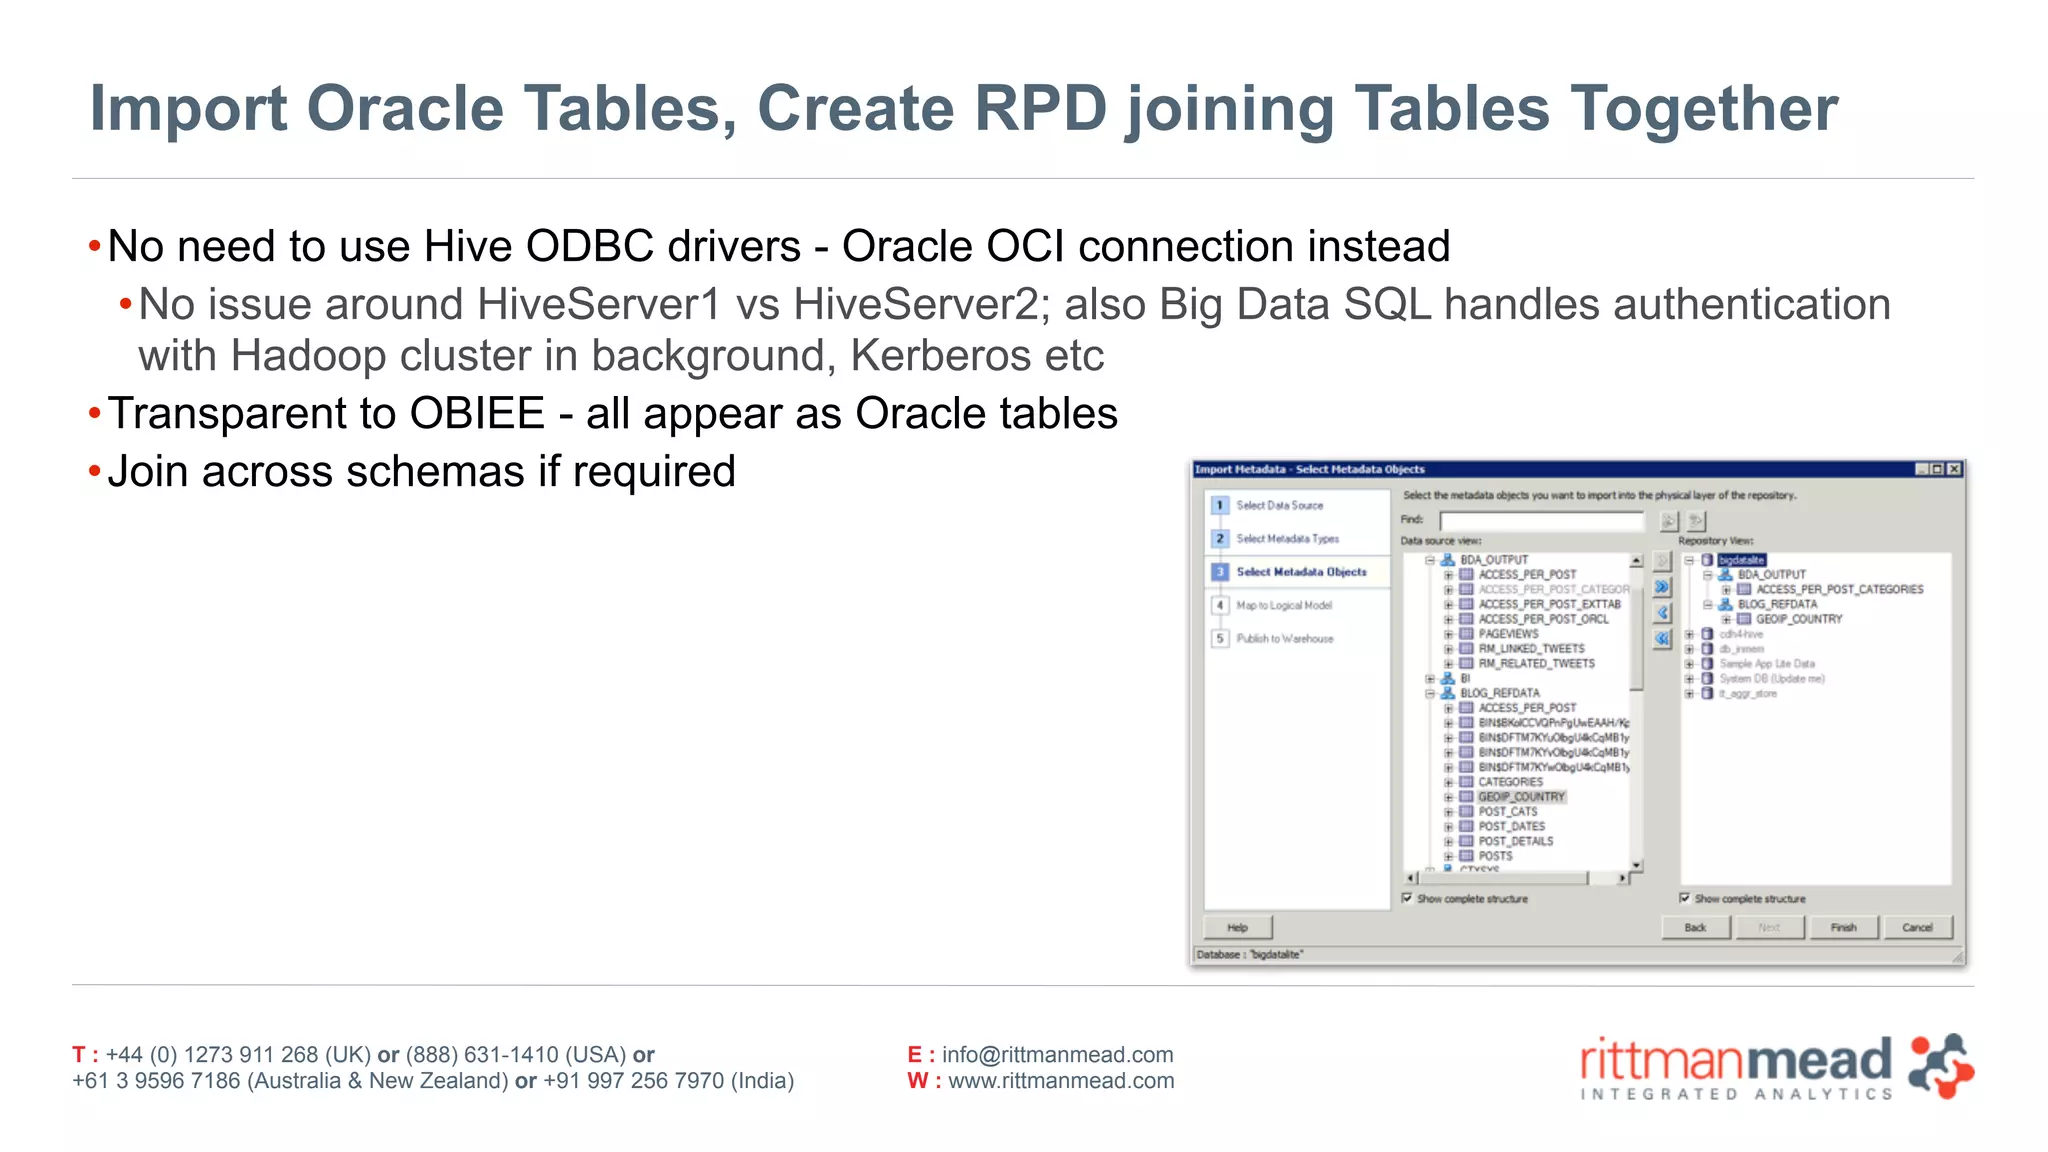Select GEOIP_COUNTRY row in Data source view
2048x1152 pixels.
(1521, 797)
